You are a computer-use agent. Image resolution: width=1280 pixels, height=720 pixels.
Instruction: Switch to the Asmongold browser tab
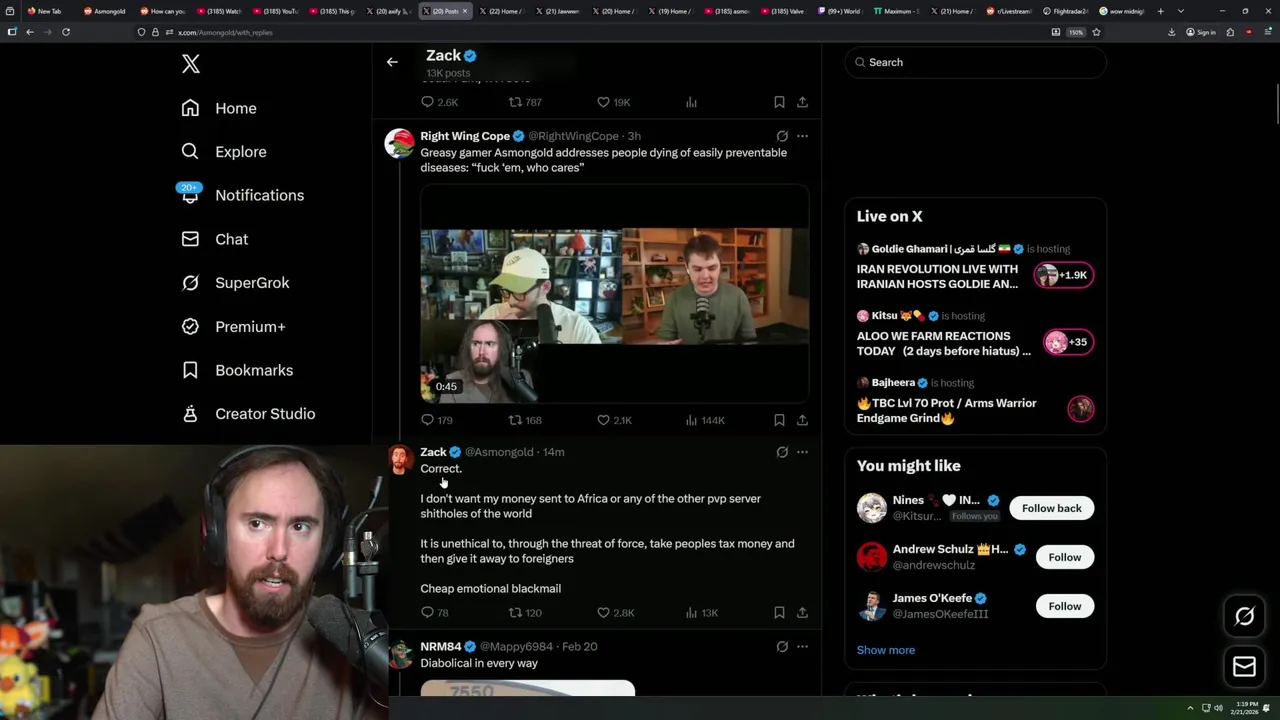(x=104, y=11)
